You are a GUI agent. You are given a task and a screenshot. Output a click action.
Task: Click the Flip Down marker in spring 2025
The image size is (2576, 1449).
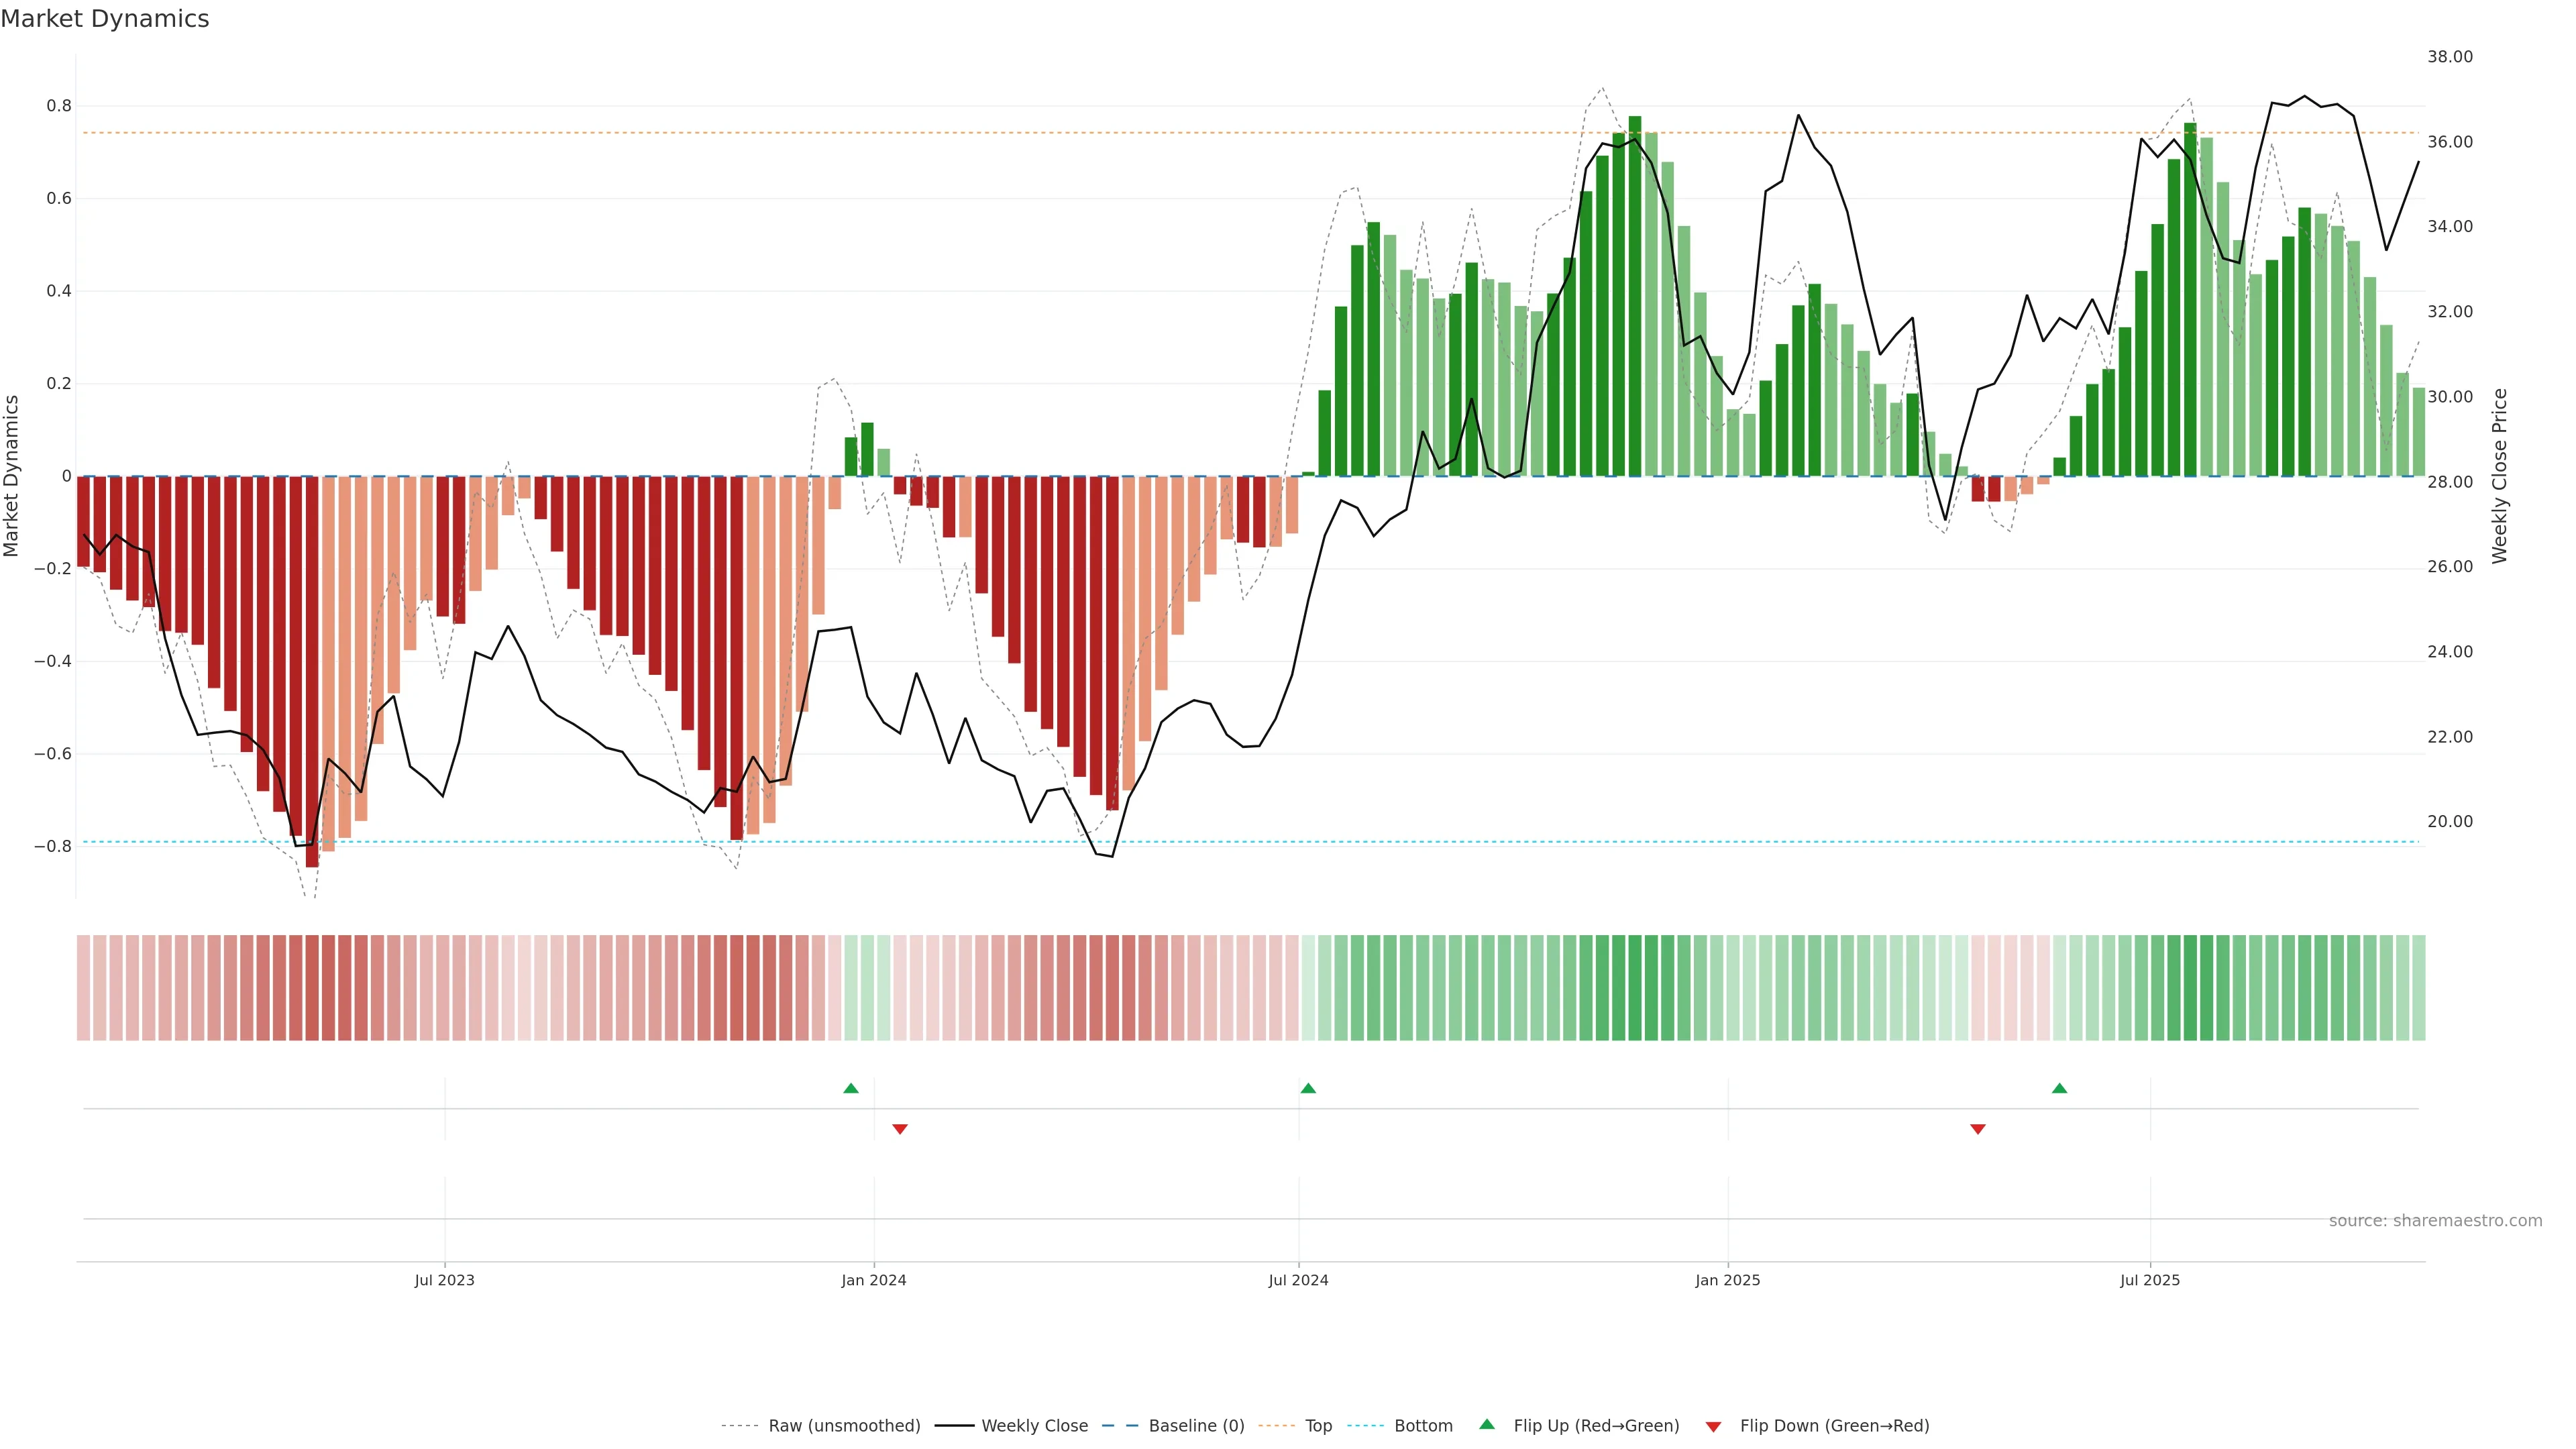[x=1977, y=1129]
